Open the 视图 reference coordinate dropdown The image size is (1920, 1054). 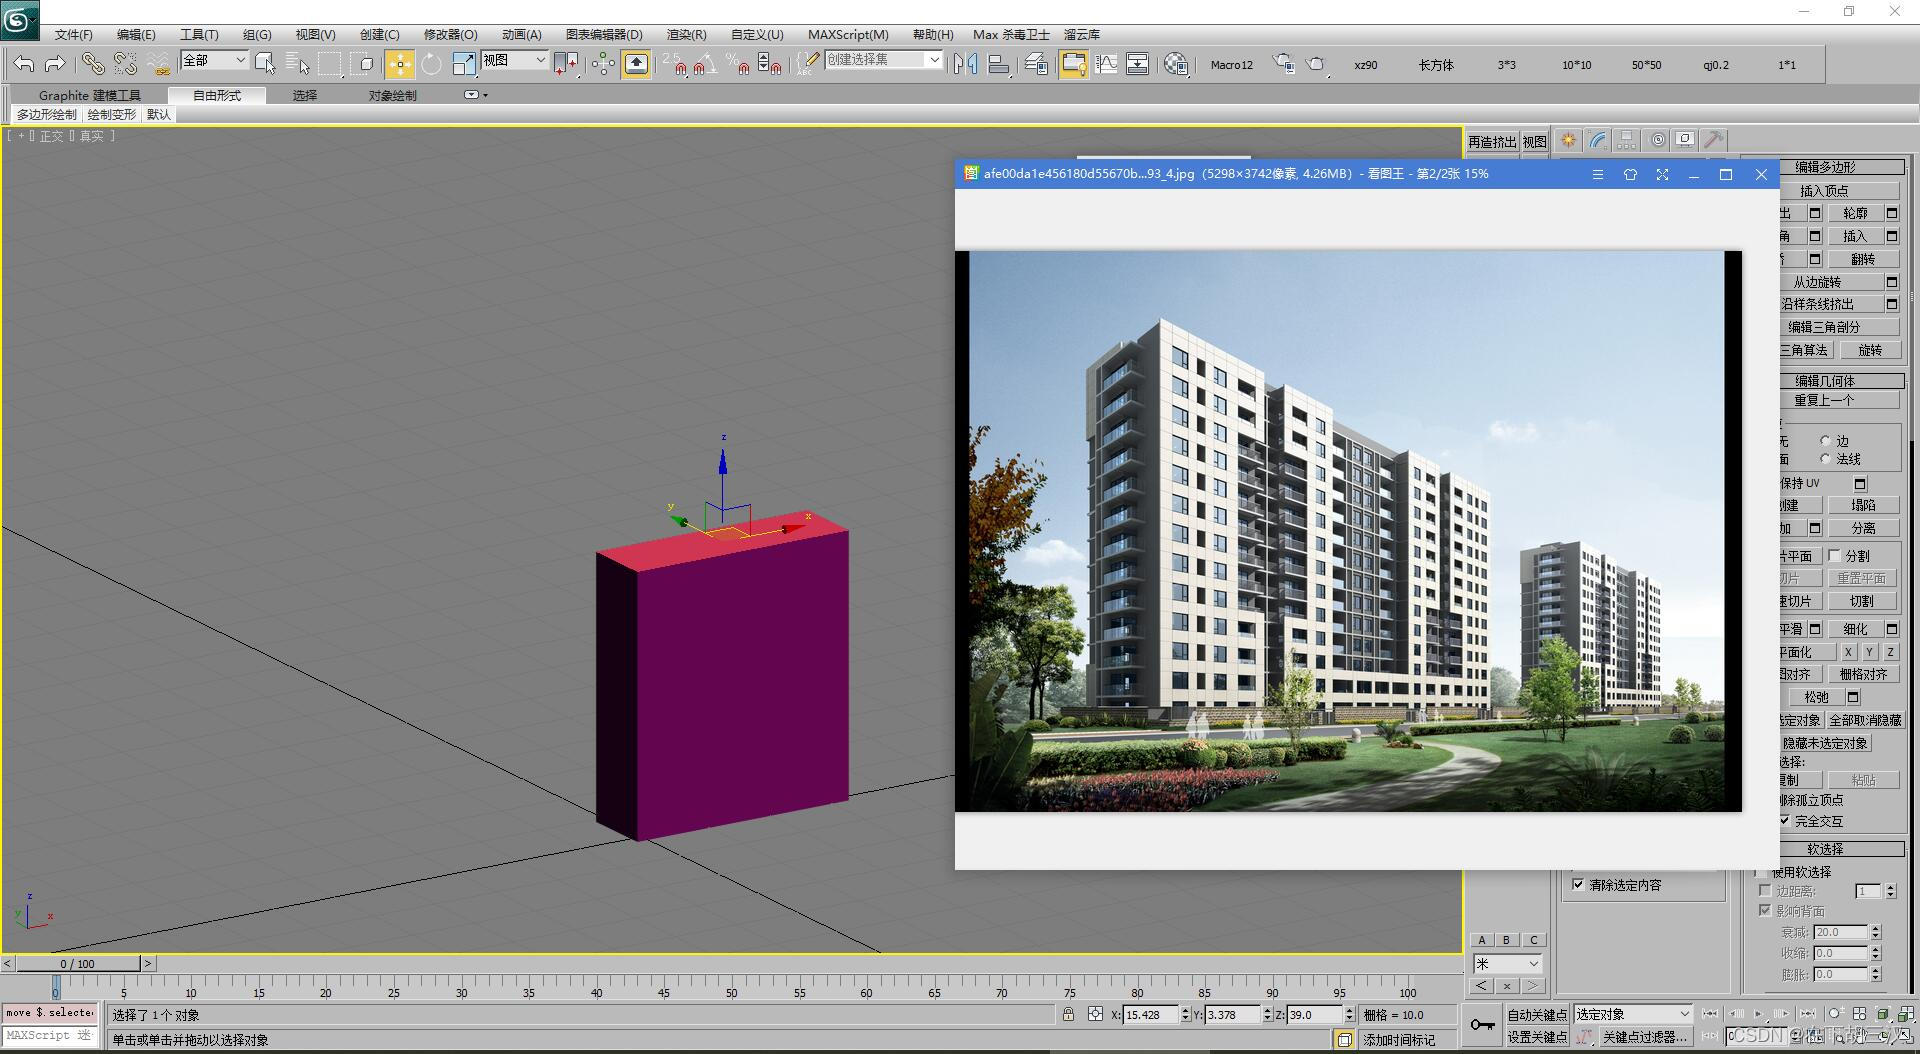(514, 60)
